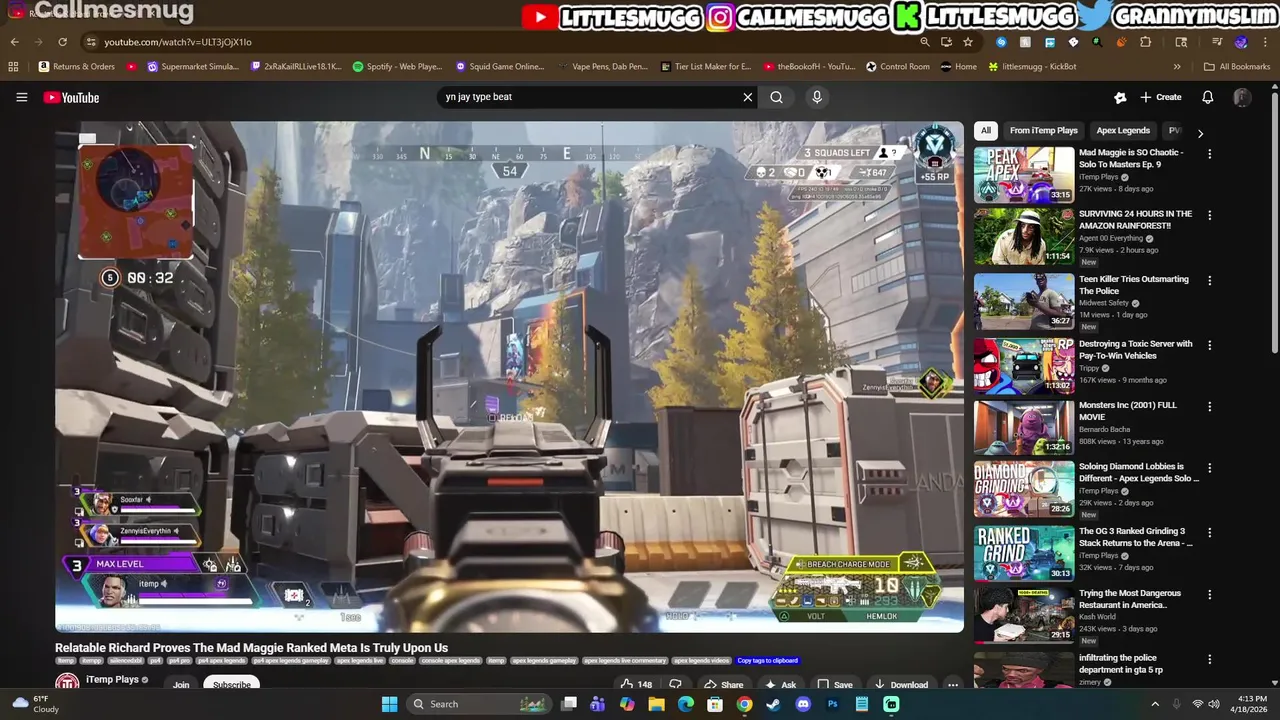
Task: Open options for Soloing Diamond Lobbies video
Action: point(1209,468)
